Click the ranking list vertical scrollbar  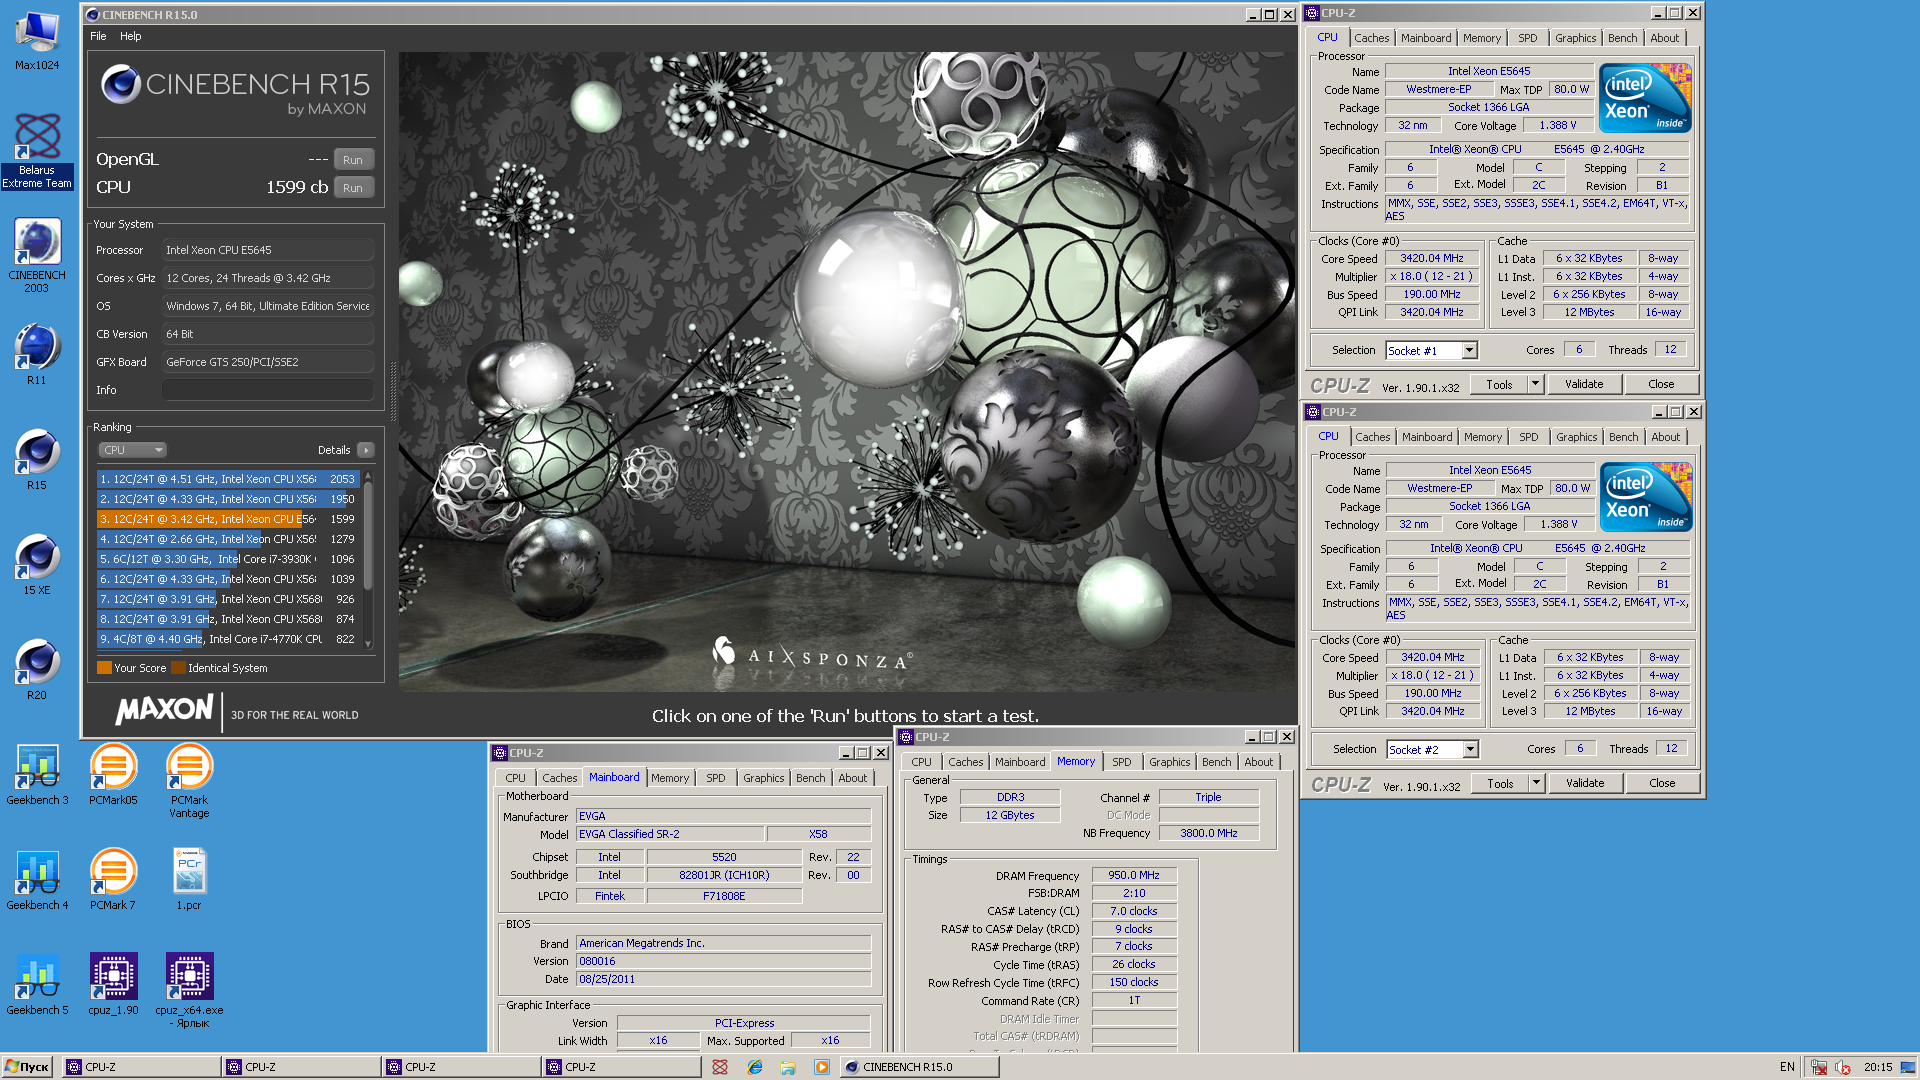(x=368, y=560)
